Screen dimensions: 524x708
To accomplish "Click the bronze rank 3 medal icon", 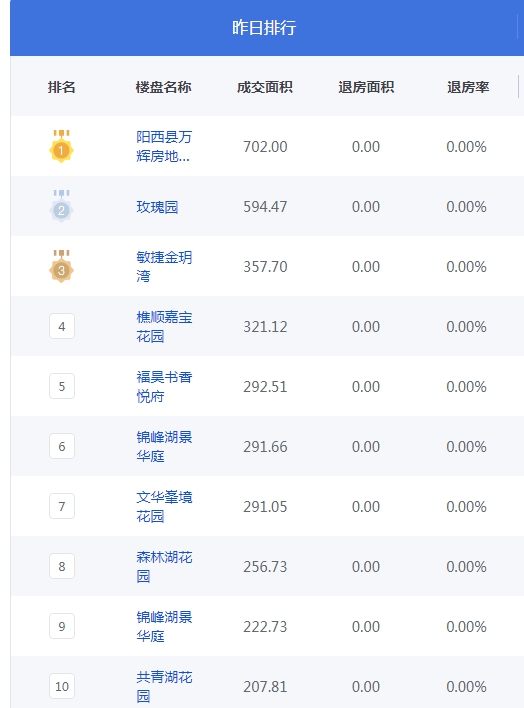I will point(61,266).
